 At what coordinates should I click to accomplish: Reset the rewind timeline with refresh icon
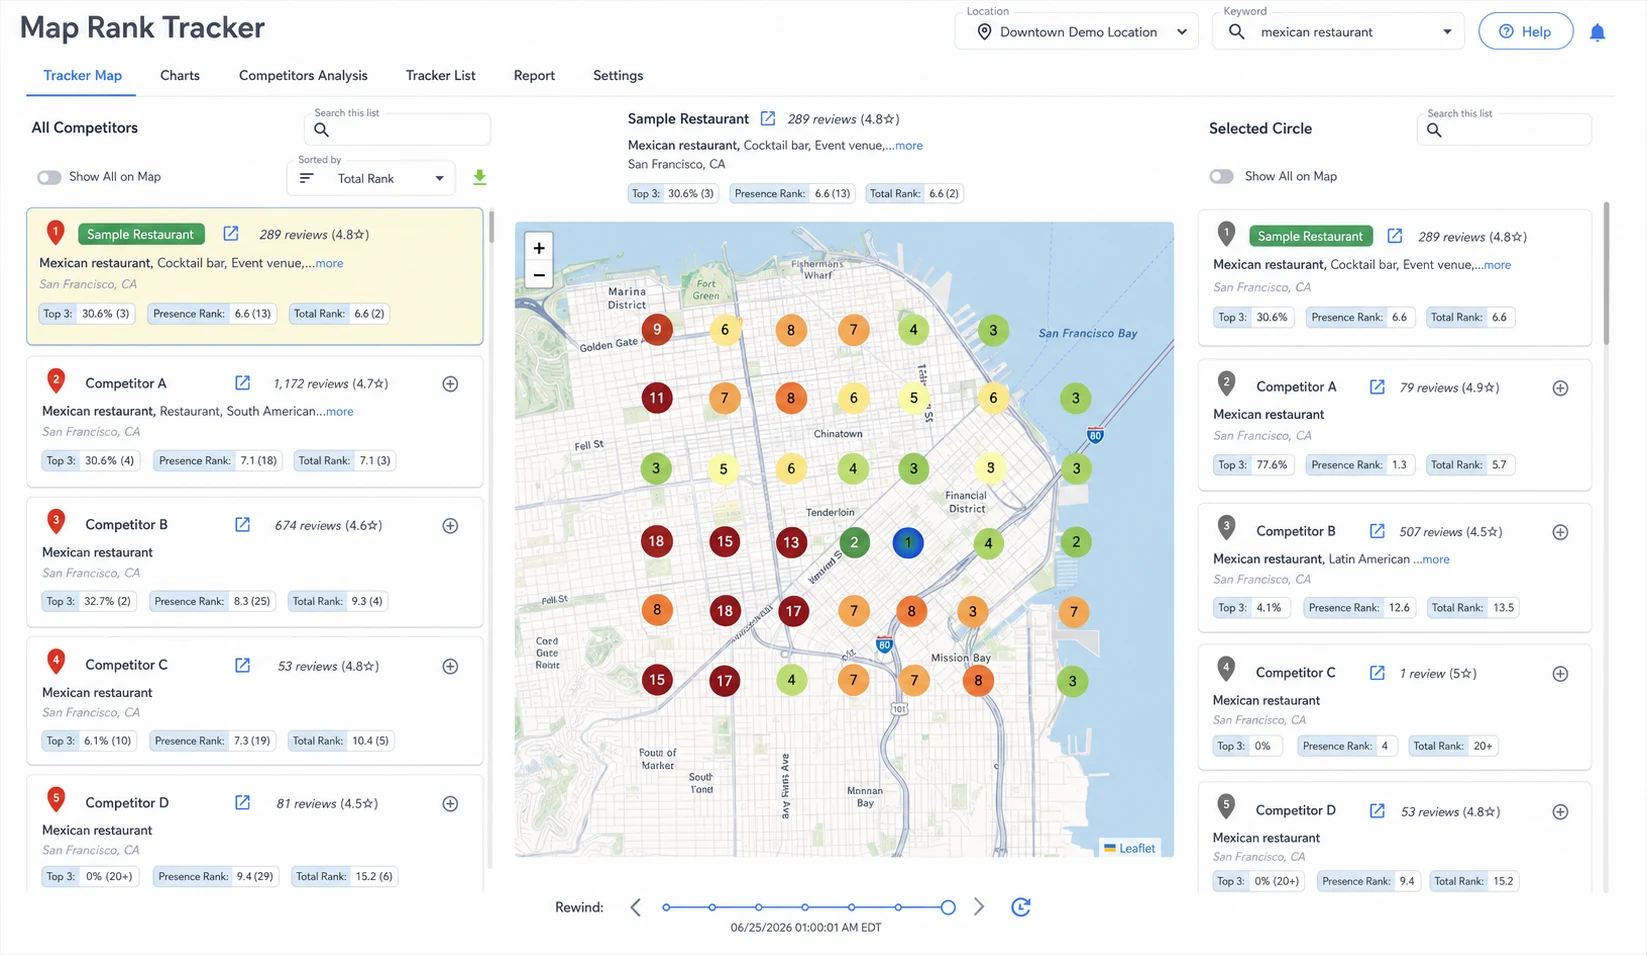[x=1021, y=907]
